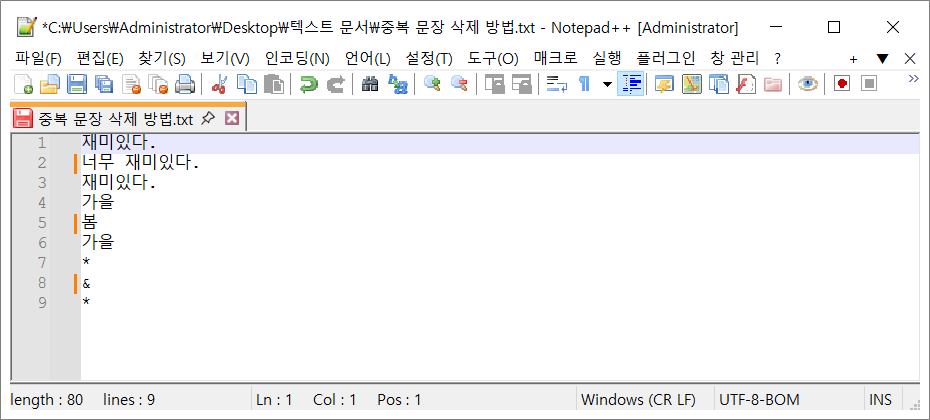Click line number 7 in the margin

click(42, 263)
